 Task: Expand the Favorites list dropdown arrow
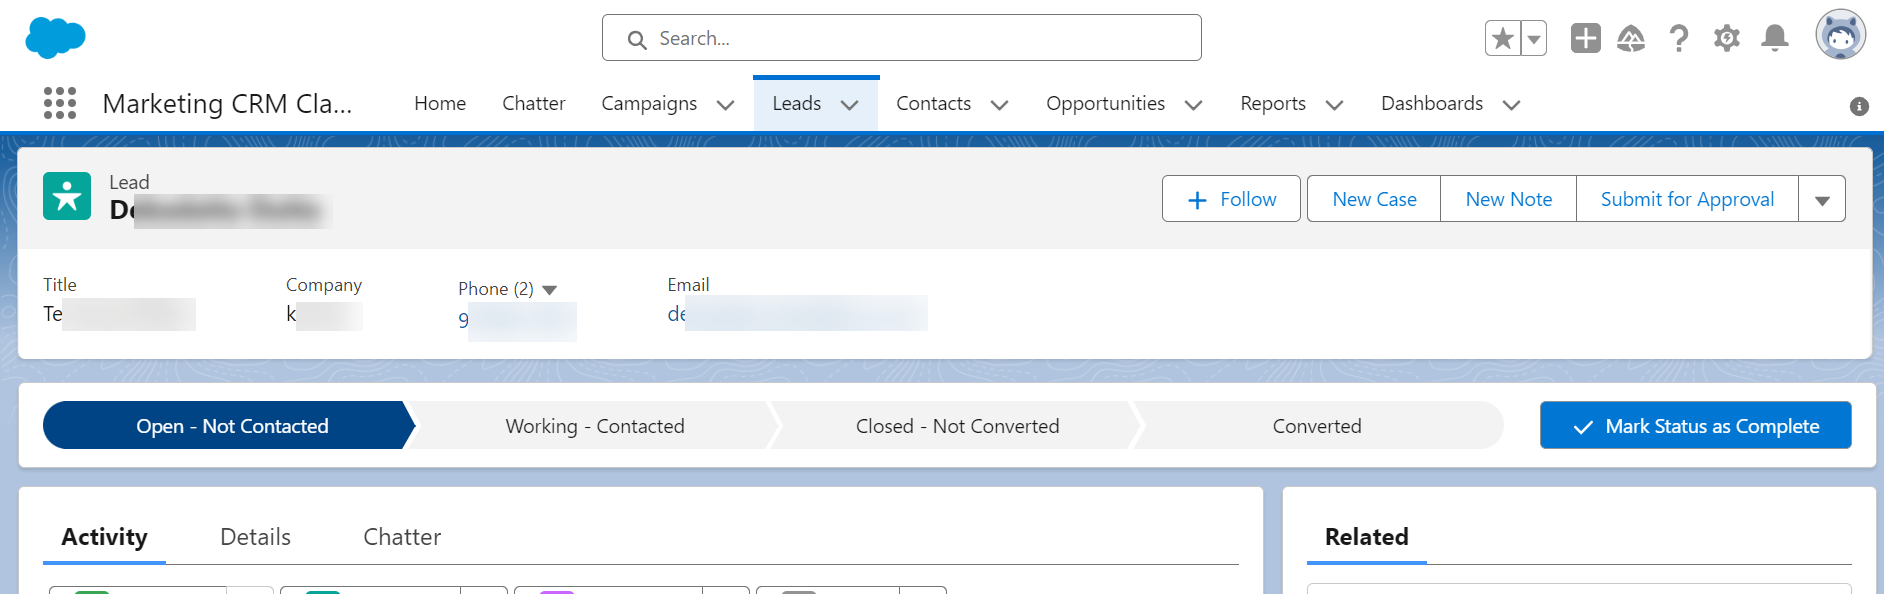point(1534,39)
